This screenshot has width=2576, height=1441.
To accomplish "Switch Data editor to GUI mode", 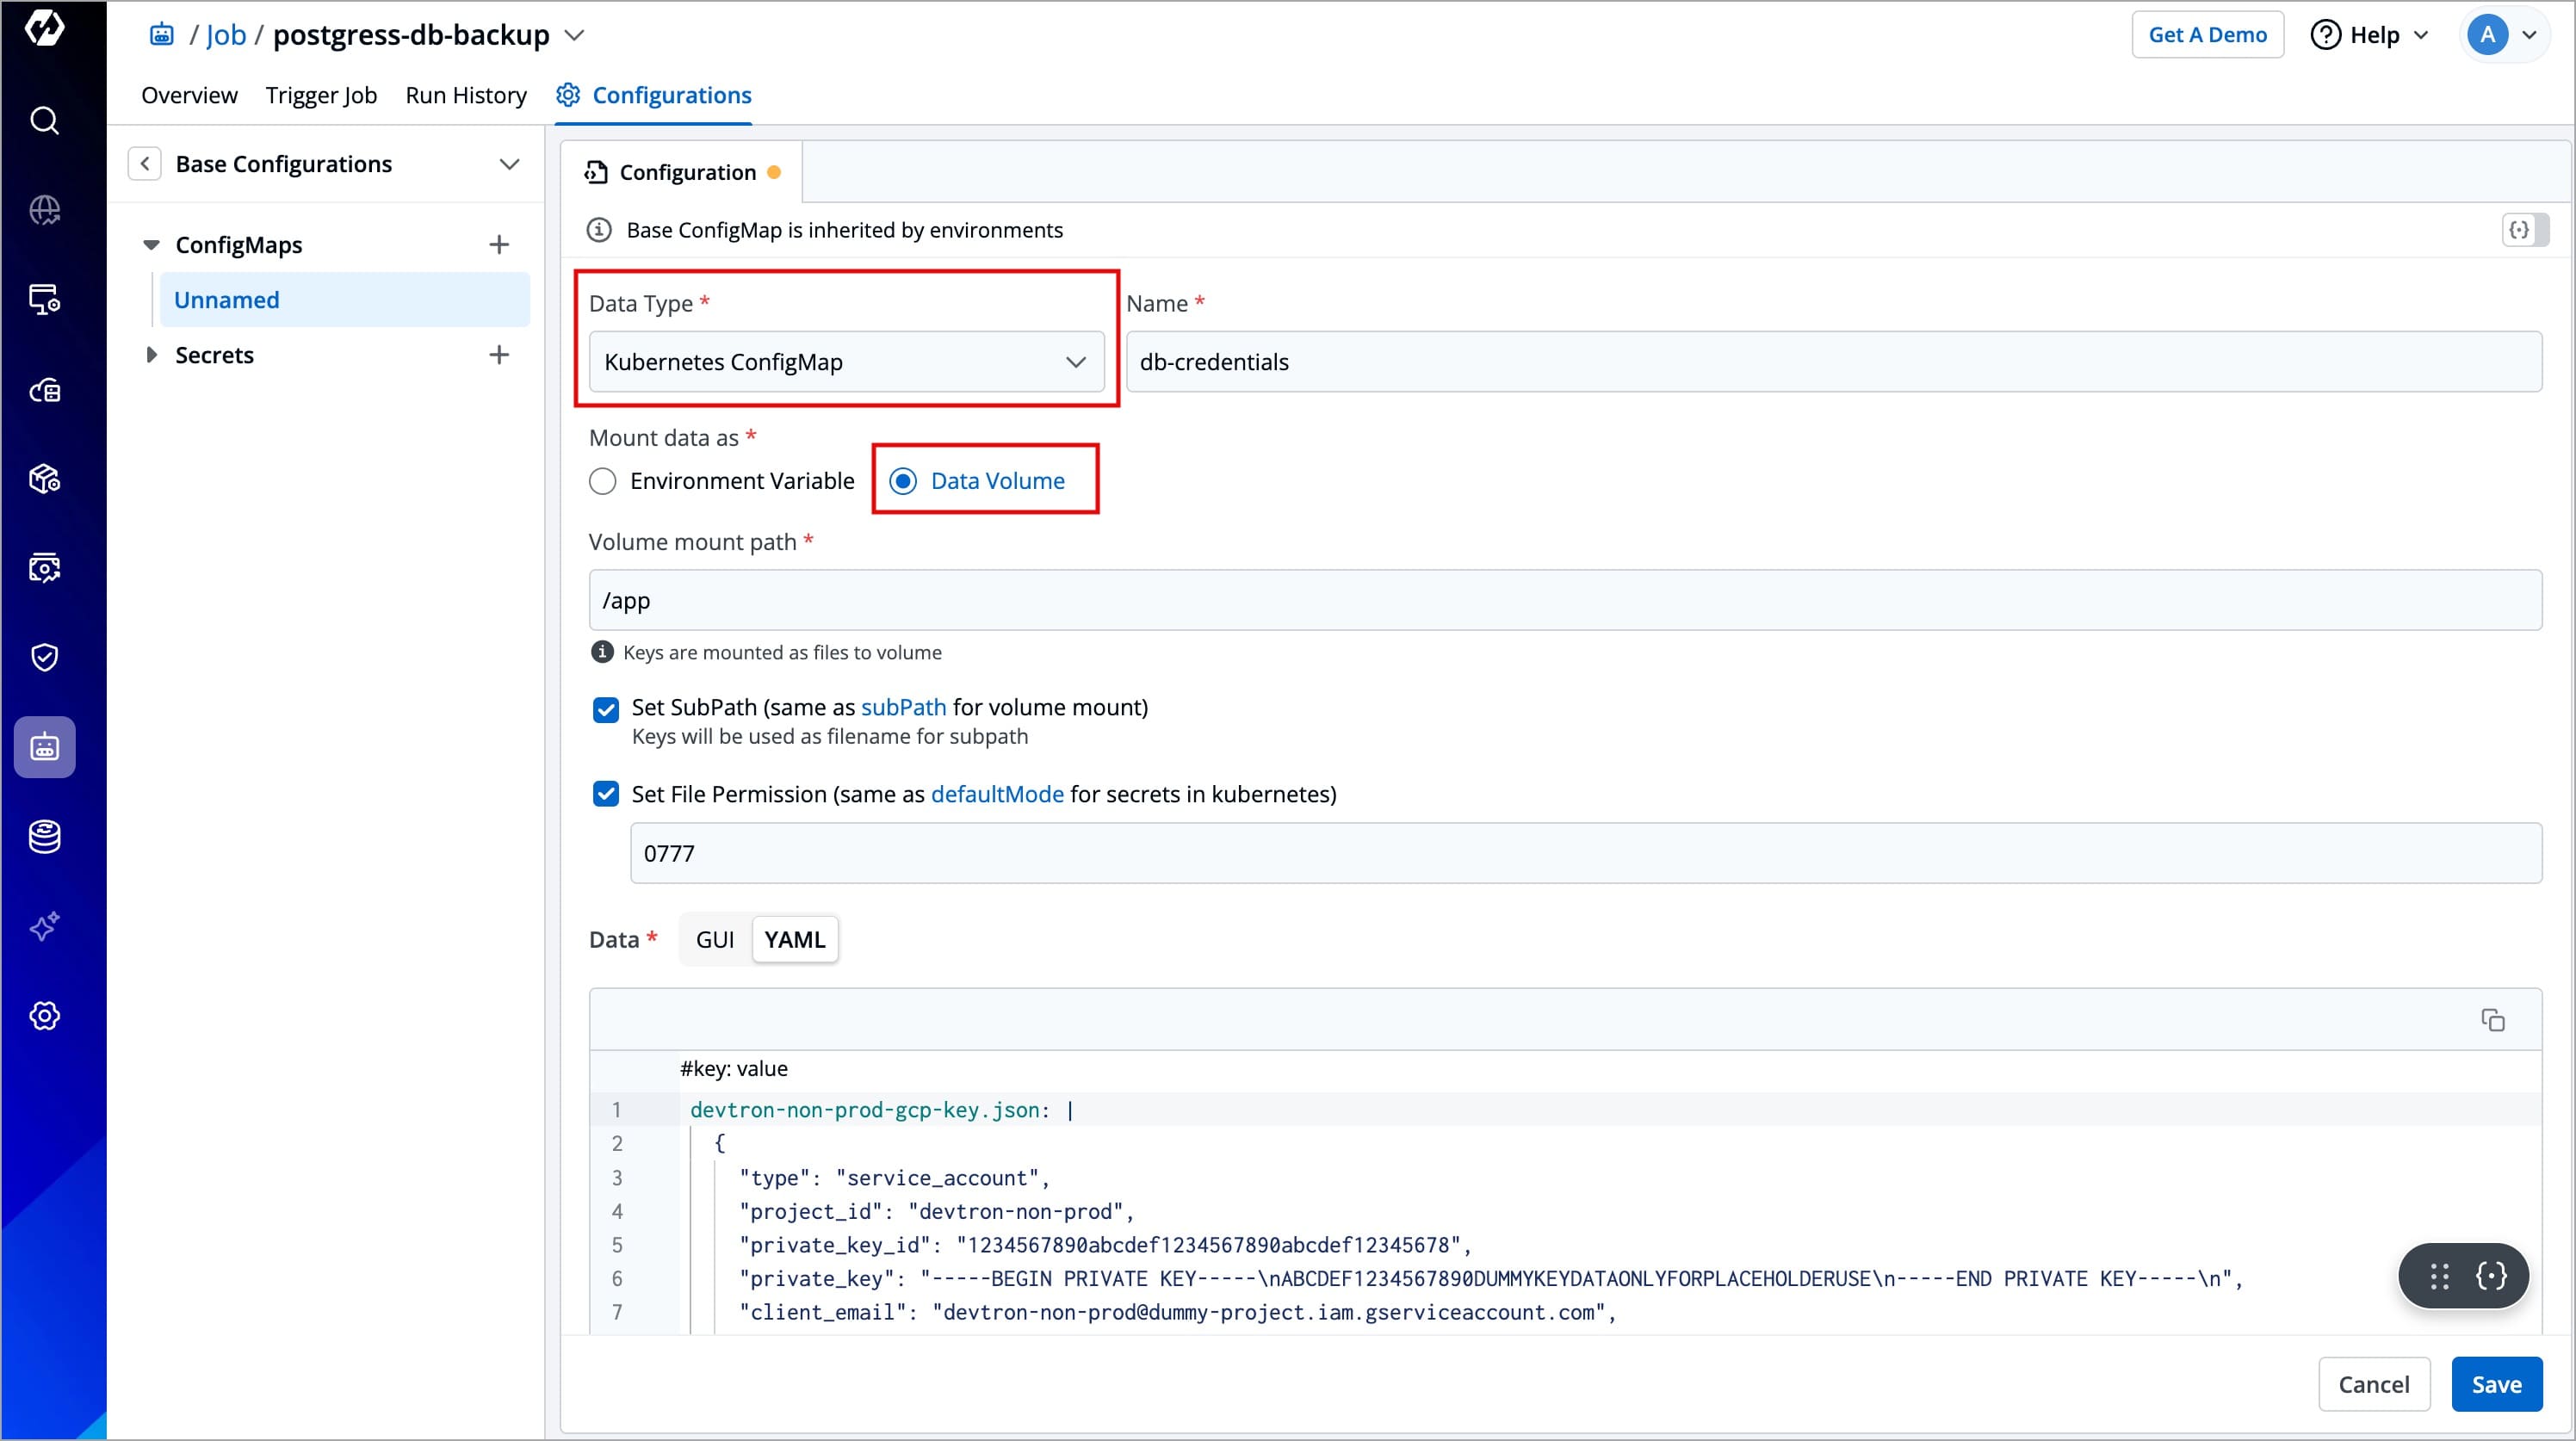I will coord(714,940).
